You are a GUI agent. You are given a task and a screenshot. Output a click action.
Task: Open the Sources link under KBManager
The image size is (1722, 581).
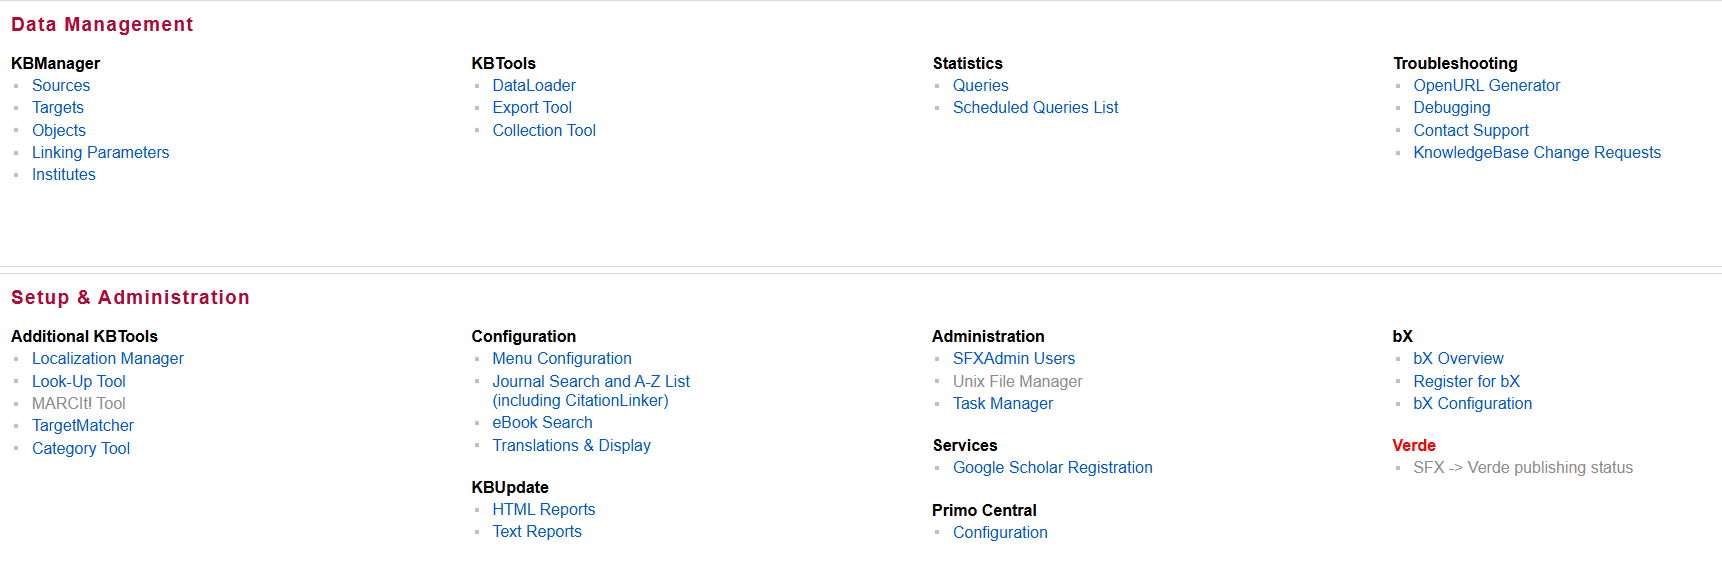[61, 86]
